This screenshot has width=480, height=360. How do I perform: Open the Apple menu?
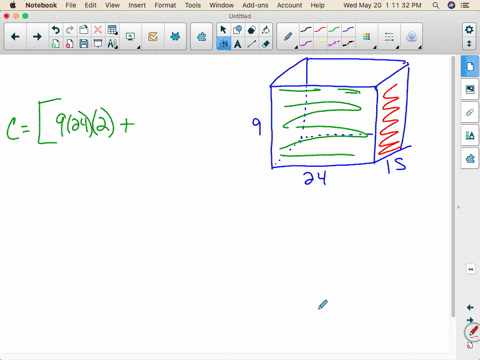pyautogui.click(x=13, y=5)
